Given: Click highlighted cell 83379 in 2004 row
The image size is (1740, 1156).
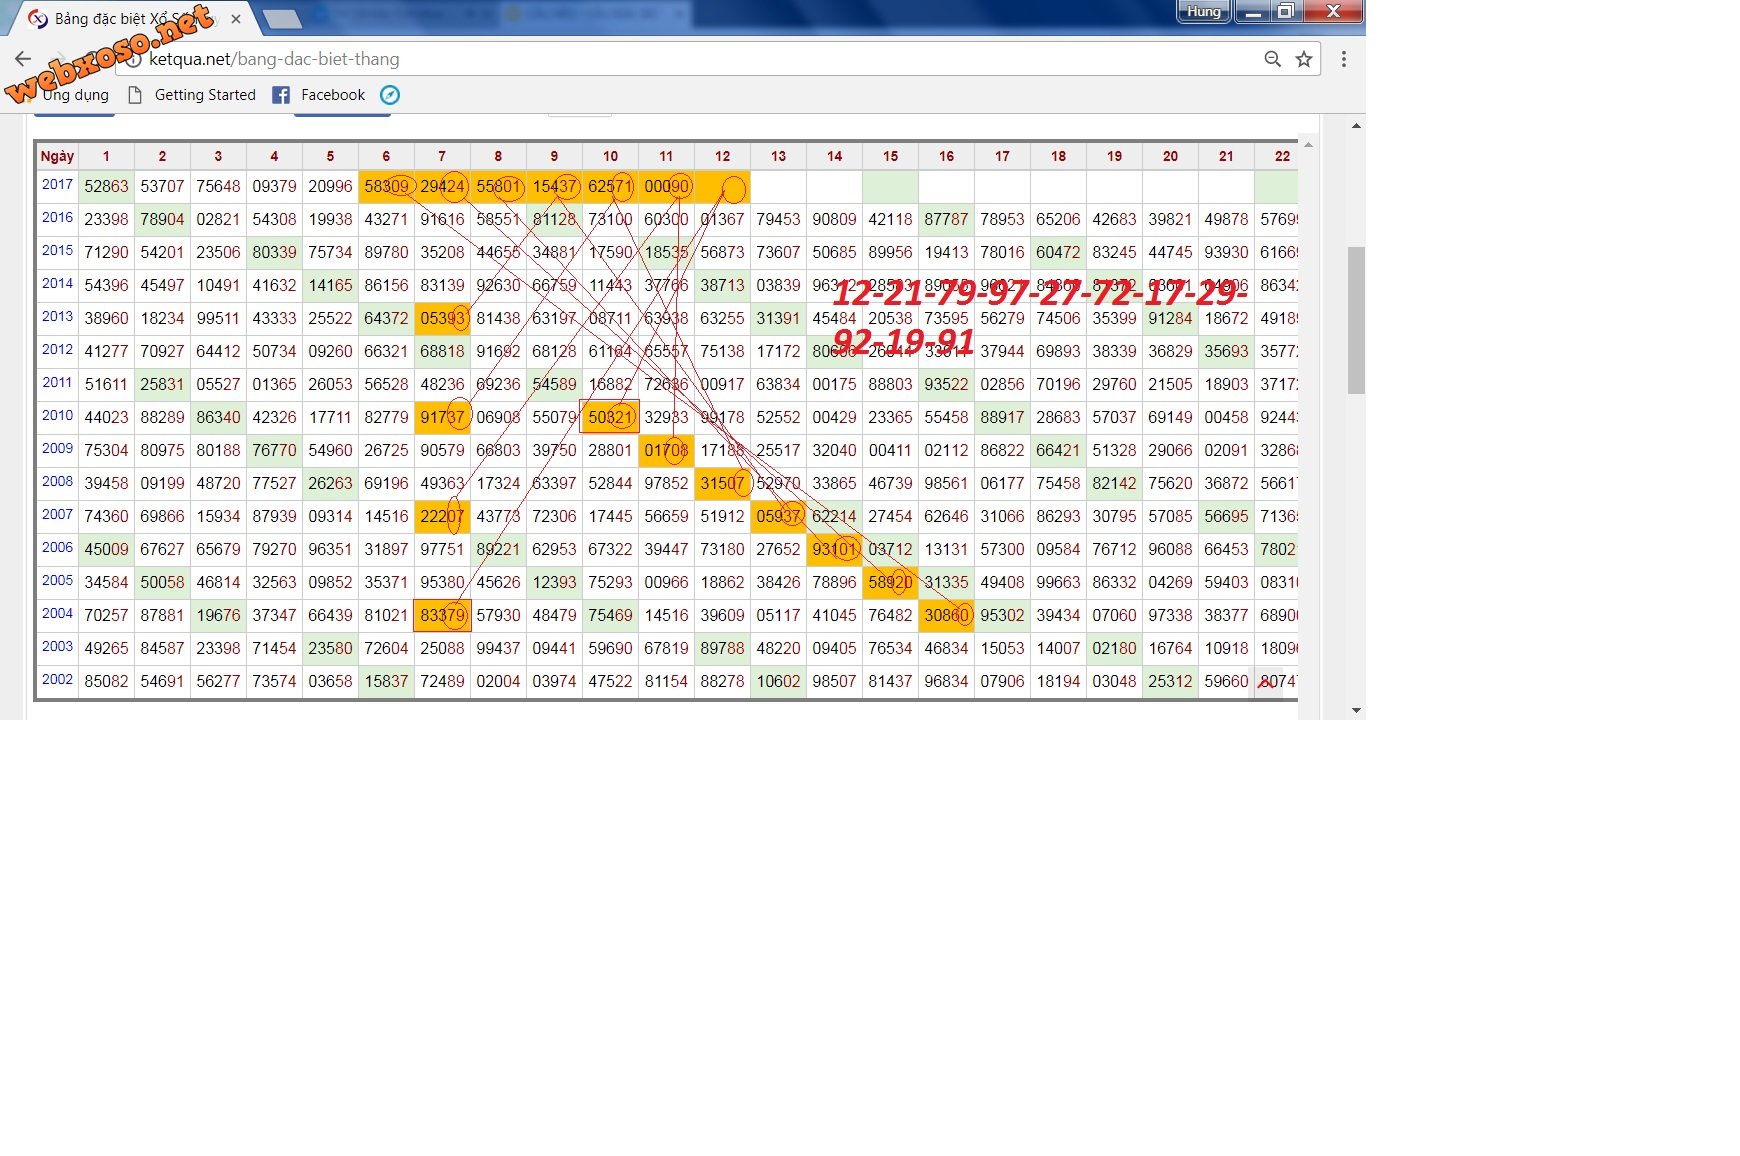Looking at the screenshot, I should 442,615.
